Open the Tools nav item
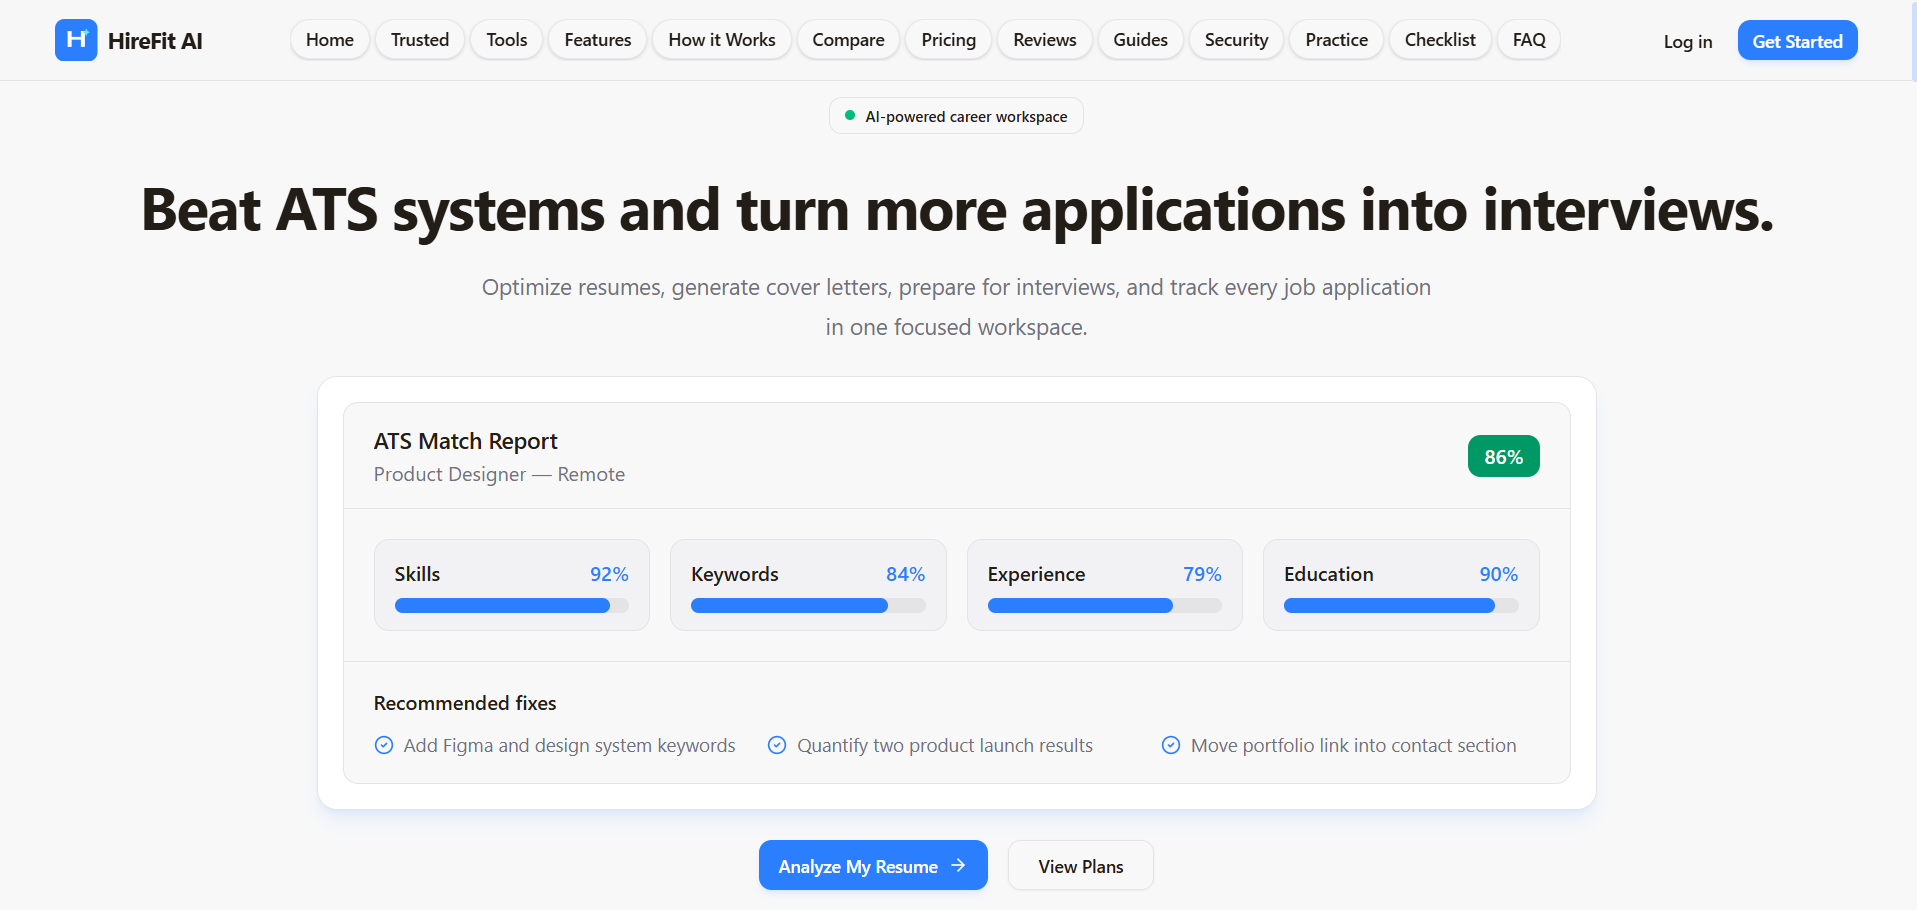The height and width of the screenshot is (910, 1917). tap(507, 40)
